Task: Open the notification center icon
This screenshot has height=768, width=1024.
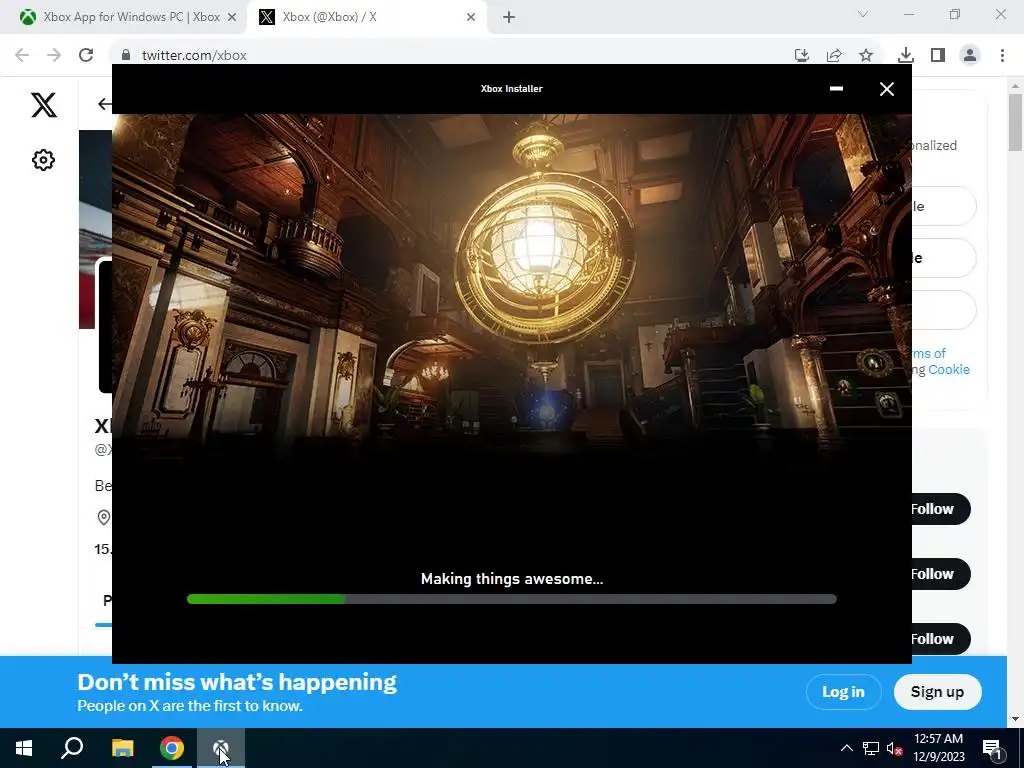Action: click(x=992, y=748)
